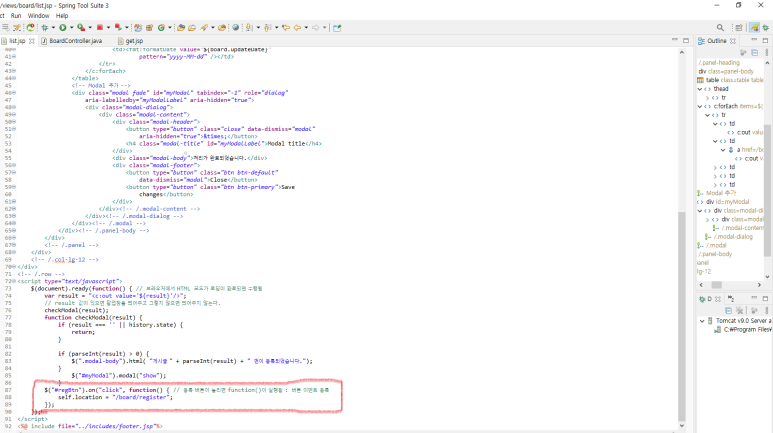Click the web browser globe icon
The height and width of the screenshot is (433, 773).
(x=236, y=28)
